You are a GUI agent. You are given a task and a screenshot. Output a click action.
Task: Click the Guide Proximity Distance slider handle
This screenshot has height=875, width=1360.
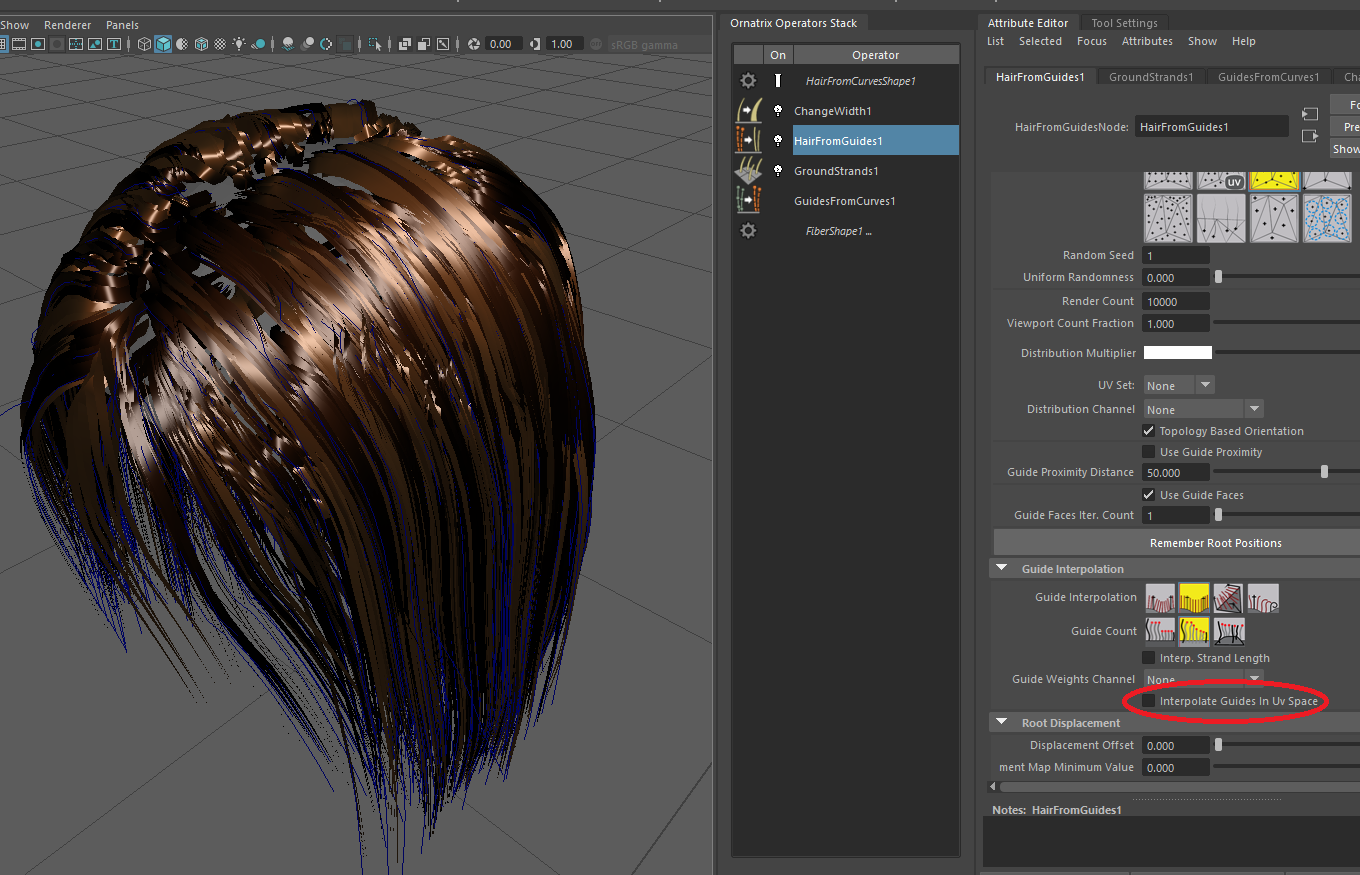[1324, 472]
